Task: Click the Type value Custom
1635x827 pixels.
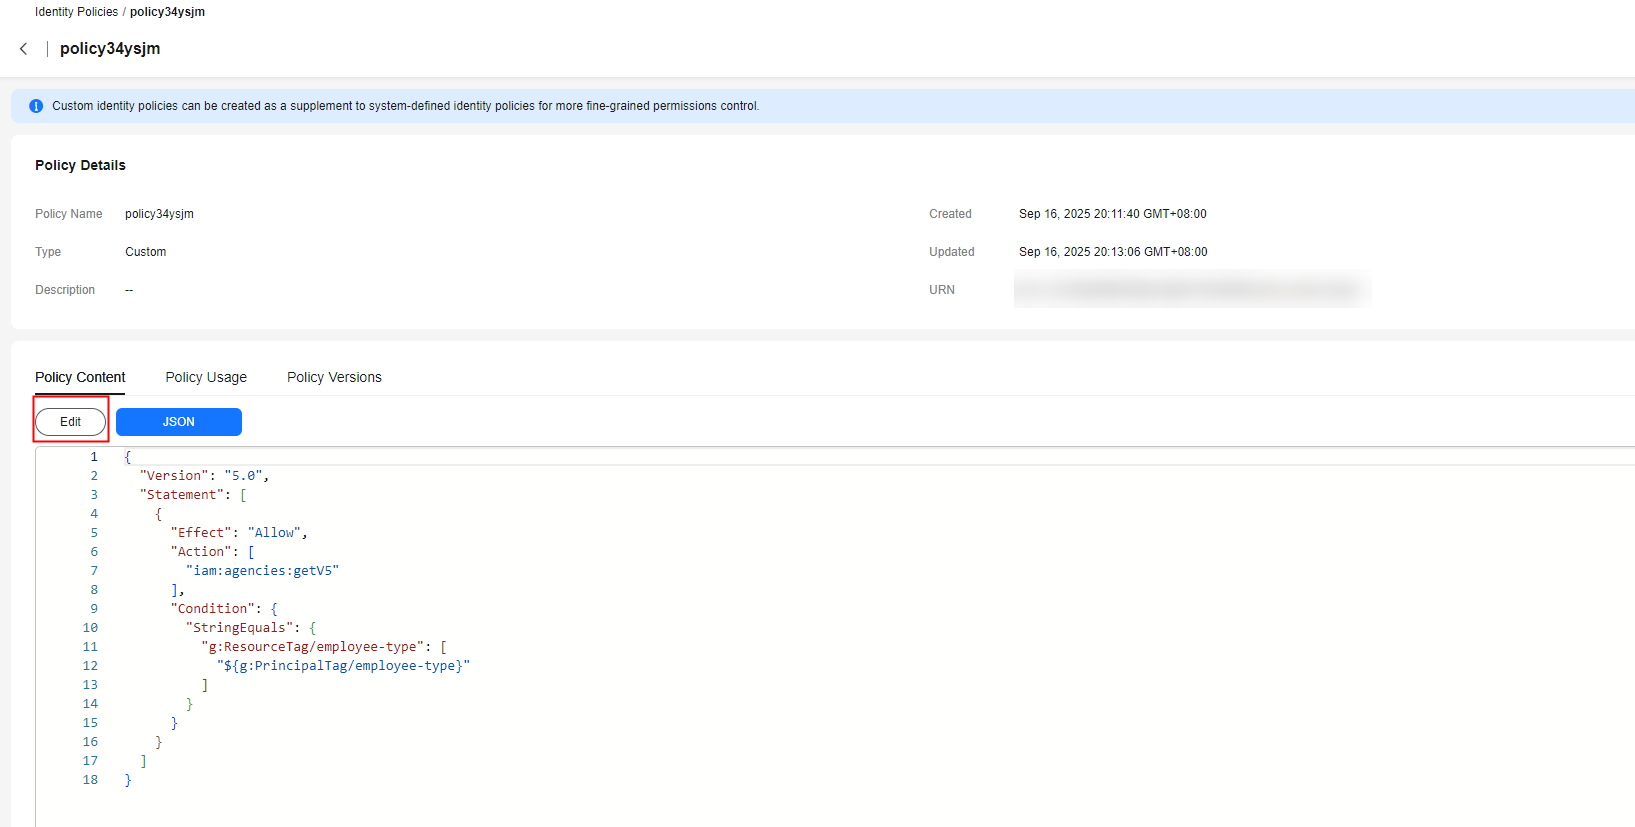Action: [145, 252]
